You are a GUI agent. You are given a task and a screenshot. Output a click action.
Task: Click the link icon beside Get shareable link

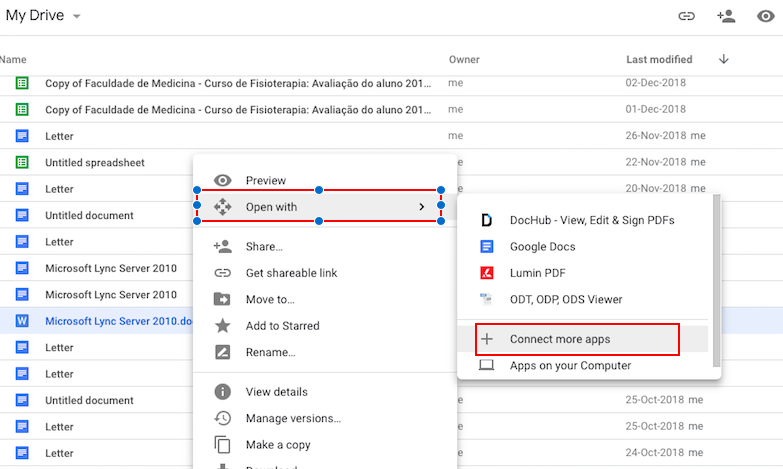[222, 273]
